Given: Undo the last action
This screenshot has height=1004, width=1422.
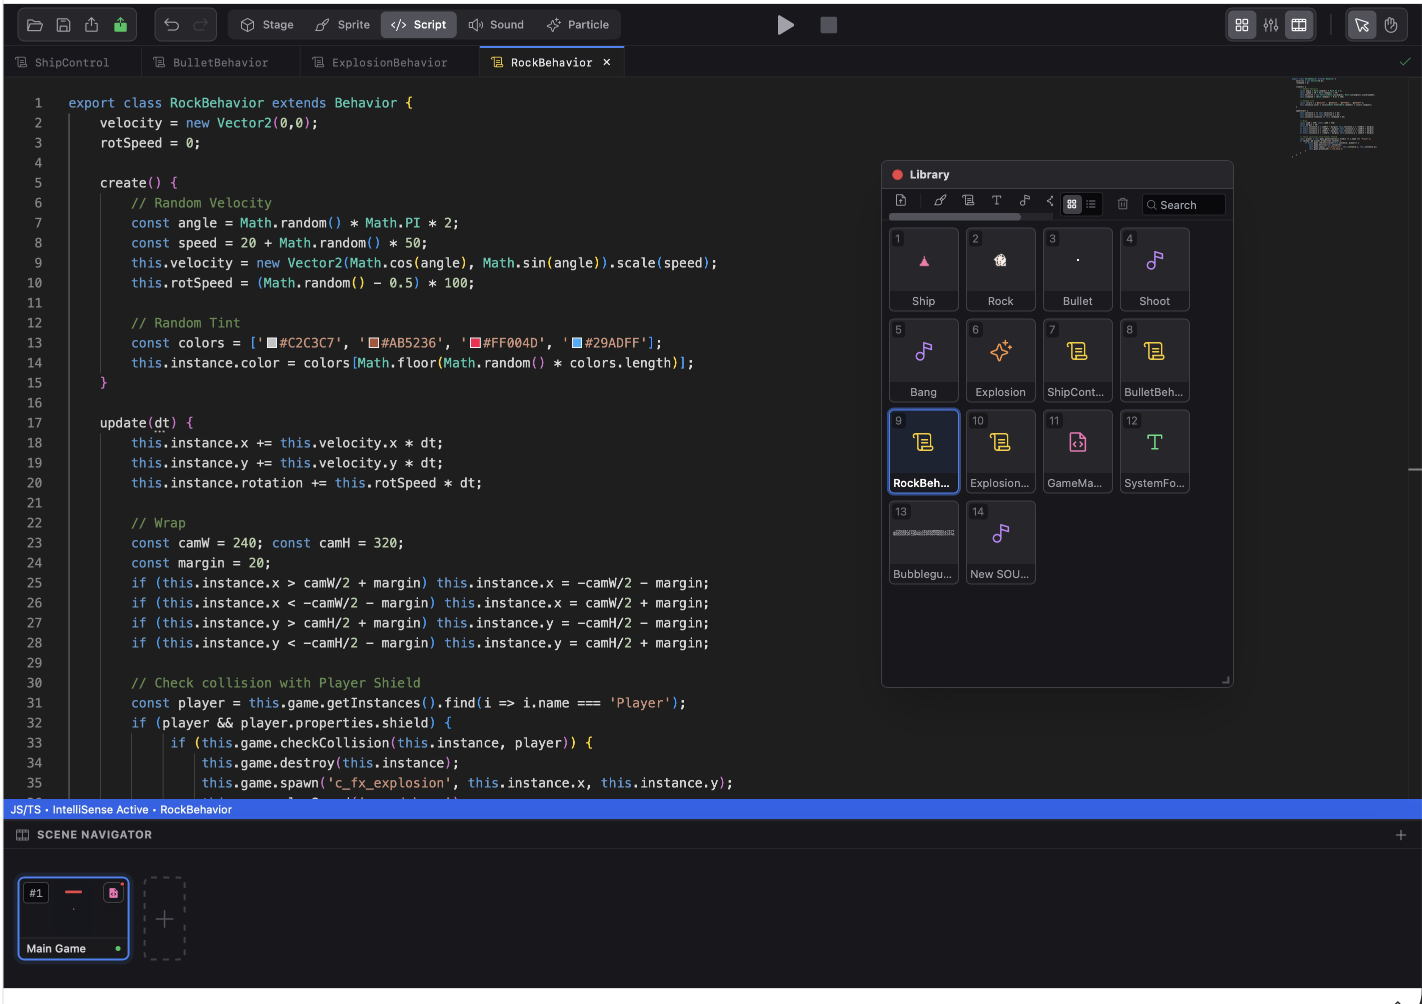Looking at the screenshot, I should 172,25.
